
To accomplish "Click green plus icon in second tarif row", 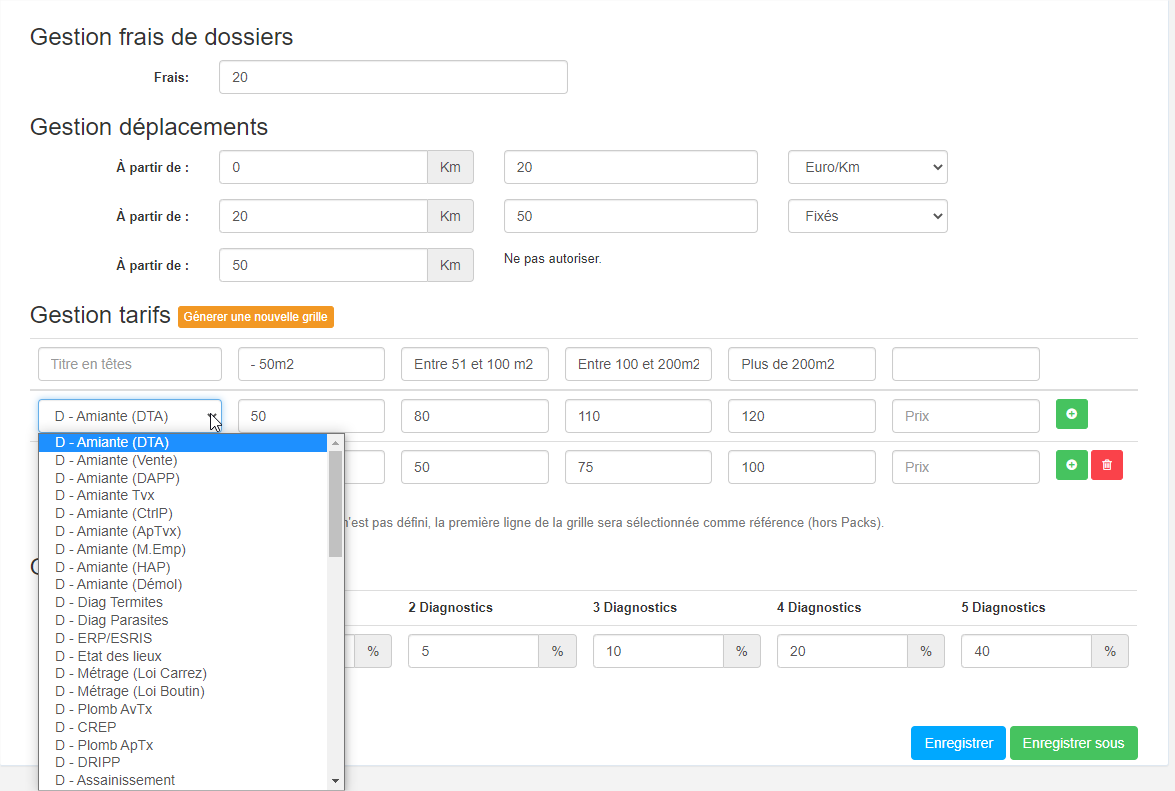I will (x=1072, y=465).
